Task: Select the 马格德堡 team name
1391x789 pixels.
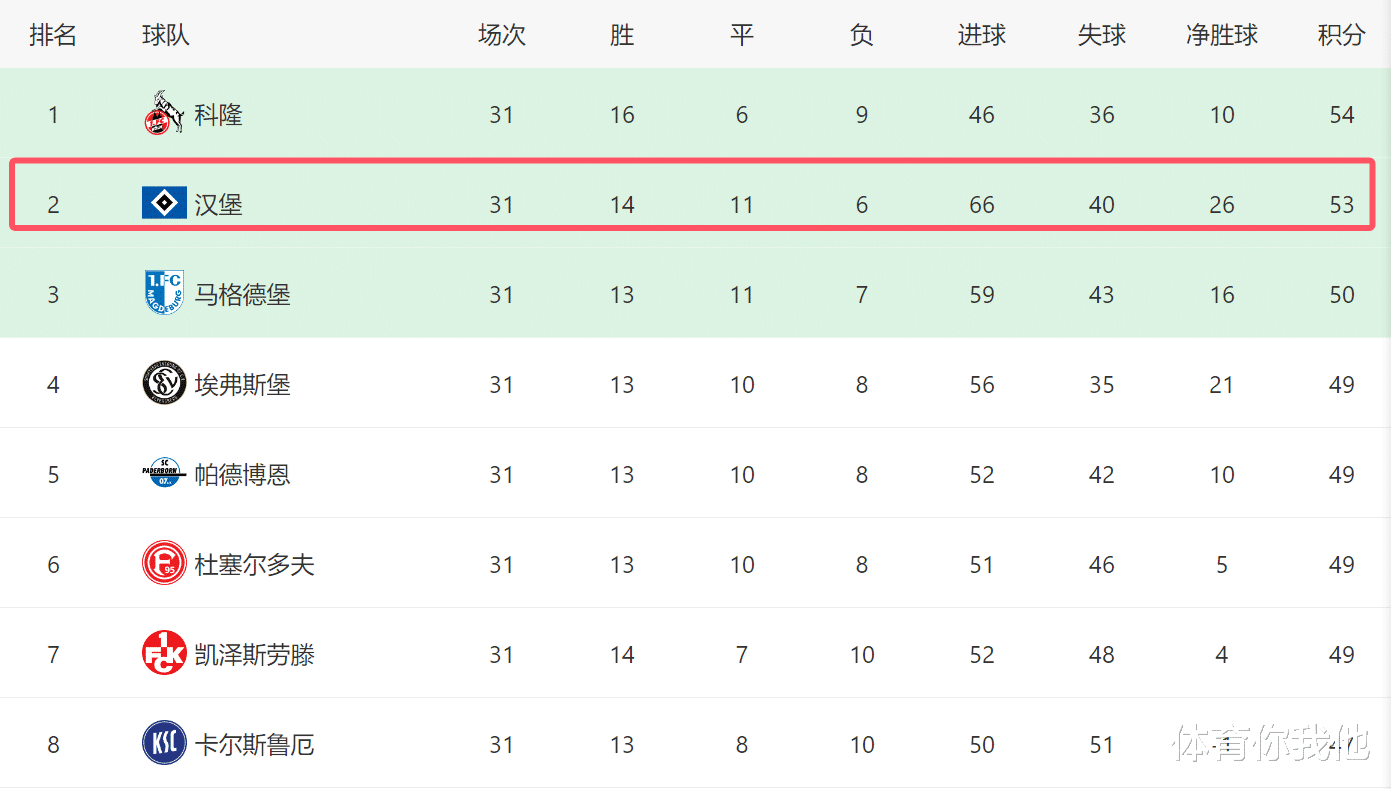Action: [x=242, y=295]
